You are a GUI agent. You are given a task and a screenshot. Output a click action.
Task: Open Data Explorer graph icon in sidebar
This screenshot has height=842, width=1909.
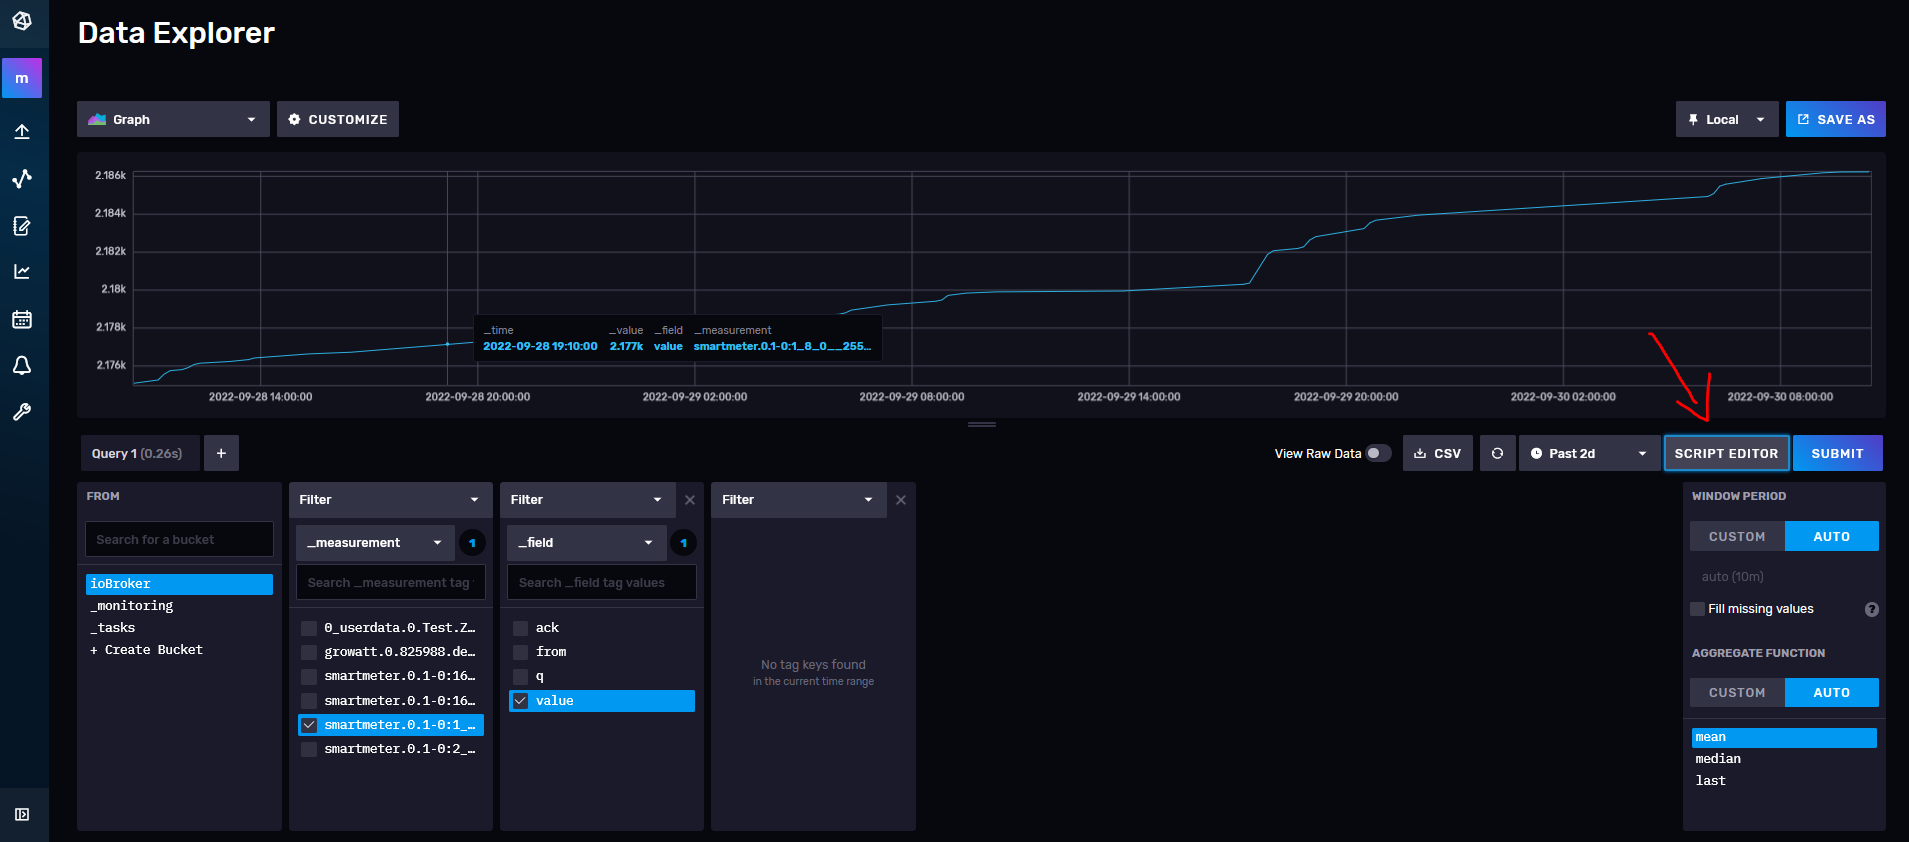(22, 178)
